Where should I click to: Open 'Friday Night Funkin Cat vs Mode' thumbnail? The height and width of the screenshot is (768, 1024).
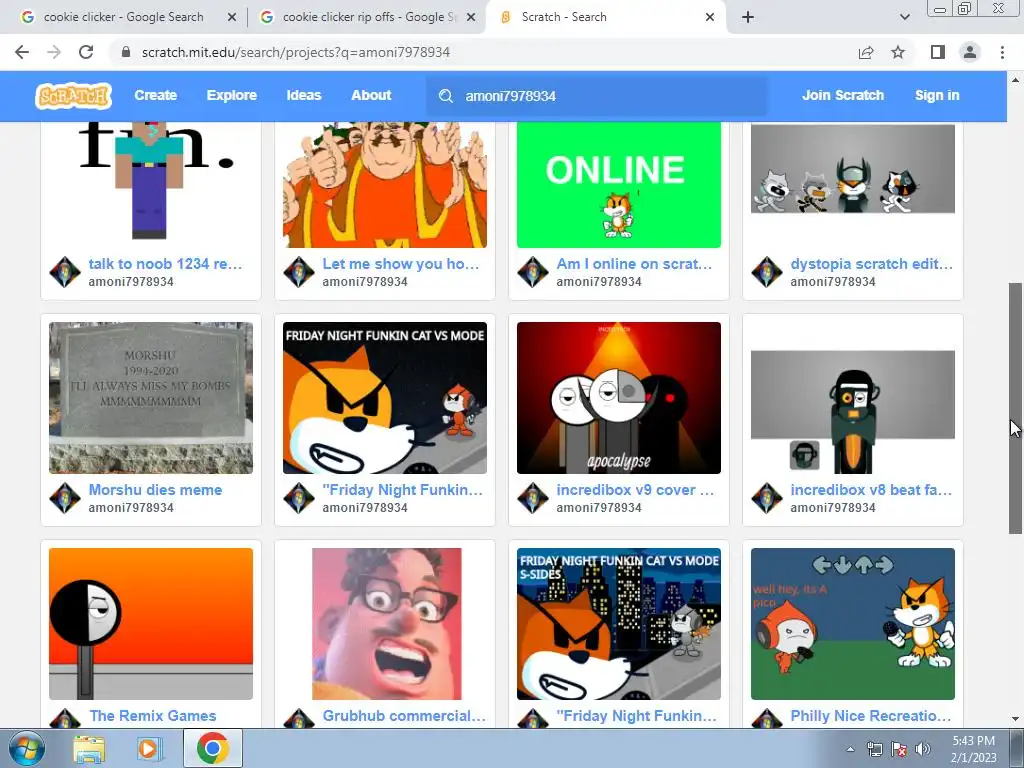pyautogui.click(x=385, y=398)
